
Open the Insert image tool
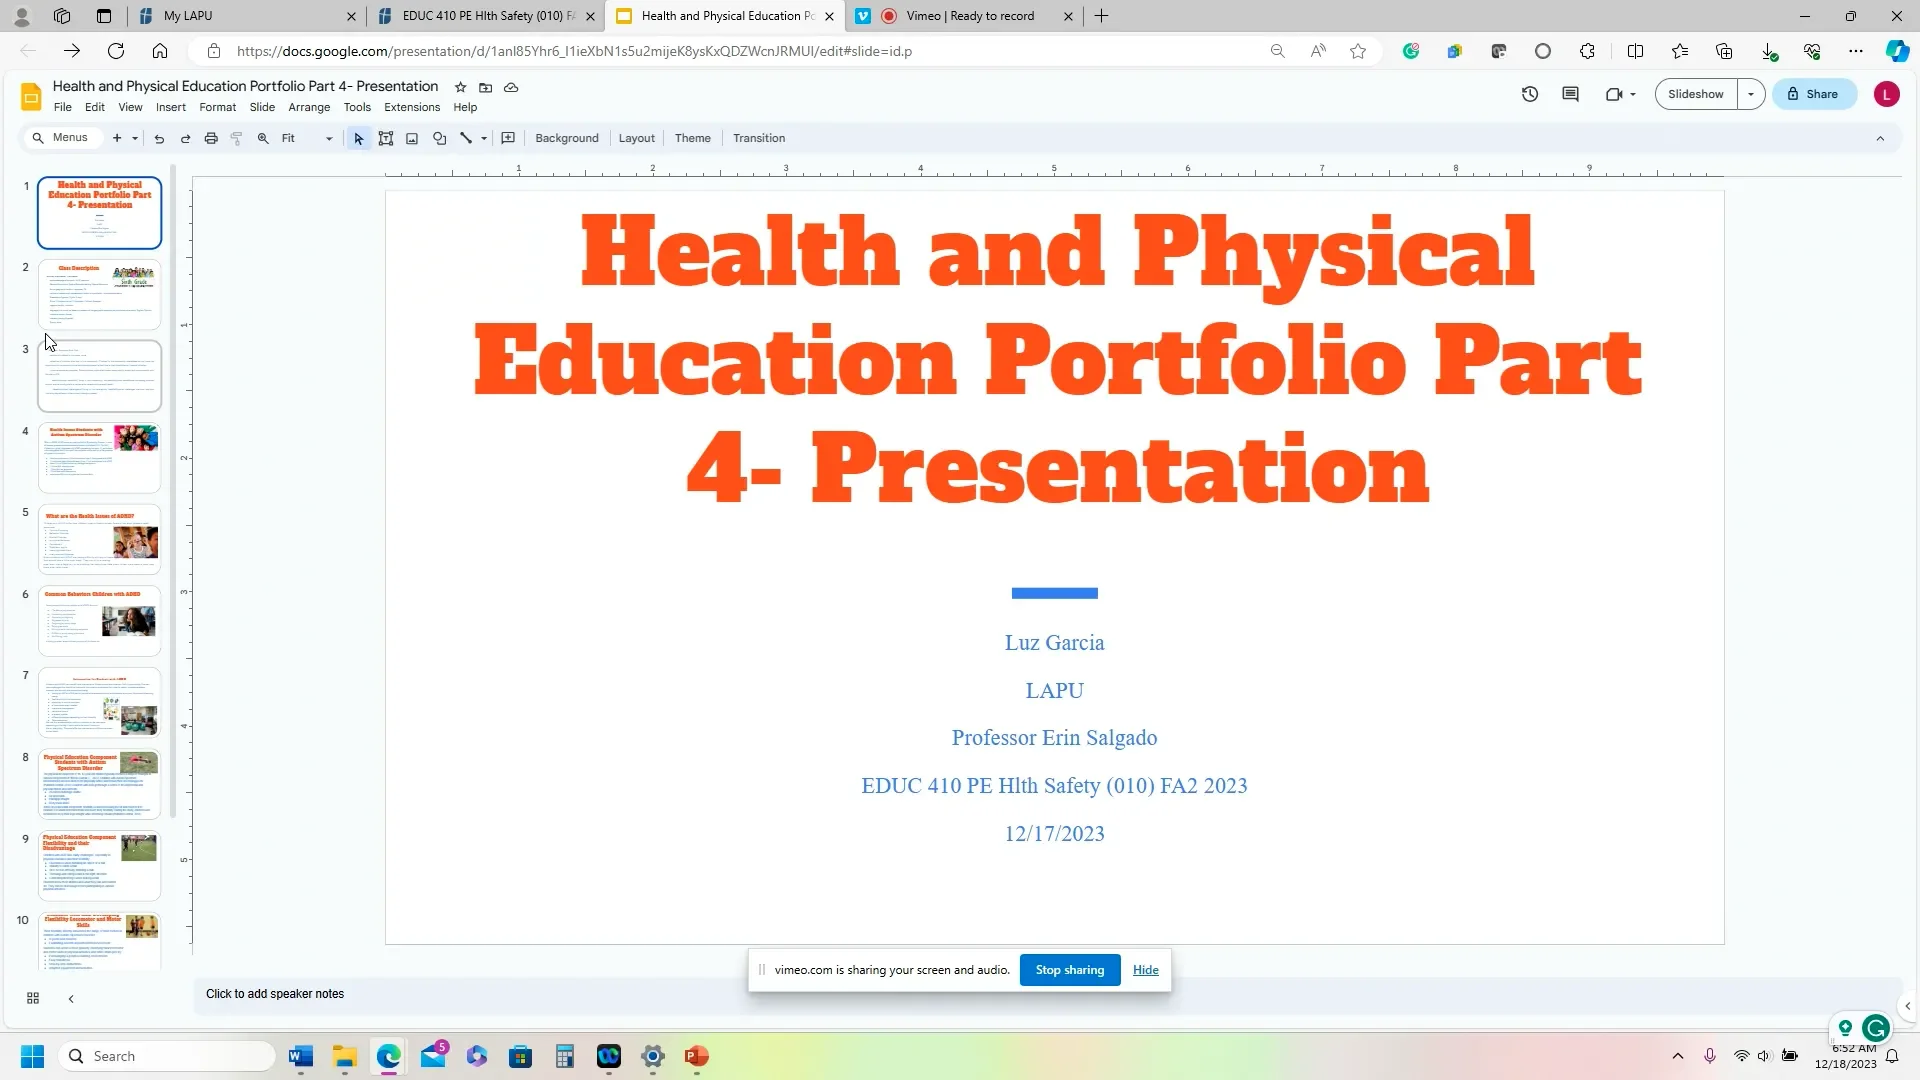[411, 138]
